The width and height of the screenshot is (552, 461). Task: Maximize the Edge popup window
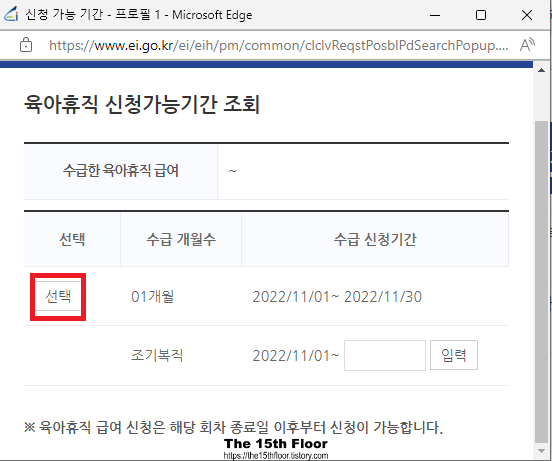481,15
